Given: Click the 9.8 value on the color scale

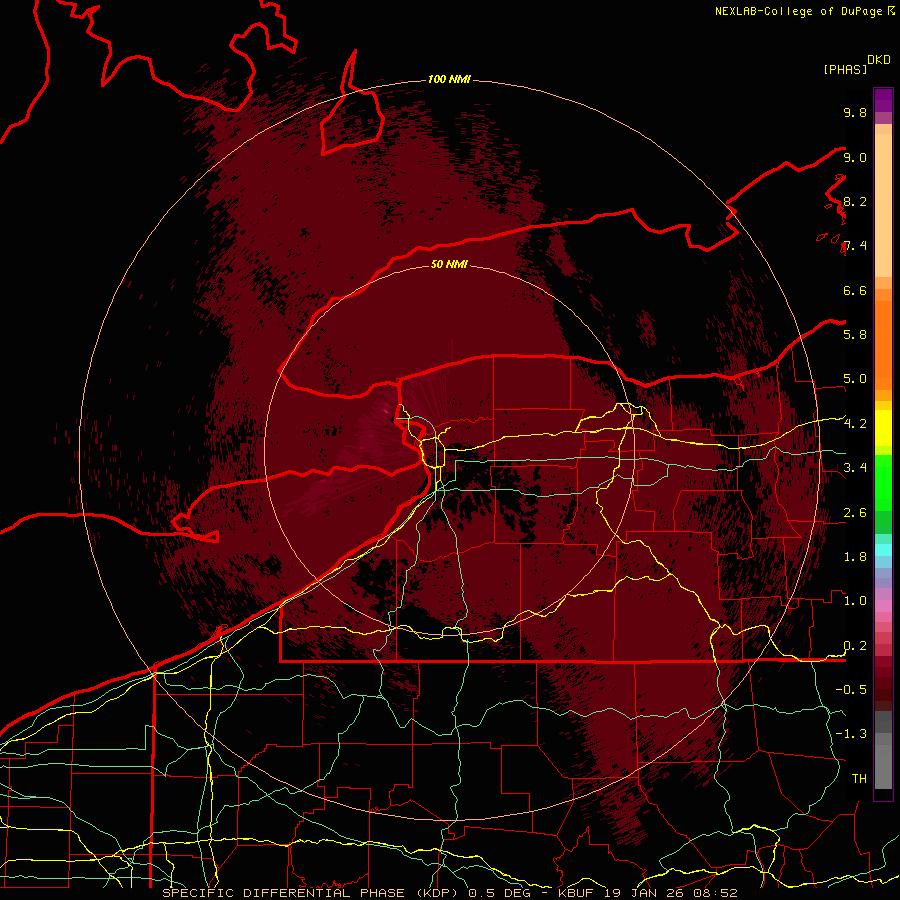Looking at the screenshot, I should pos(855,113).
